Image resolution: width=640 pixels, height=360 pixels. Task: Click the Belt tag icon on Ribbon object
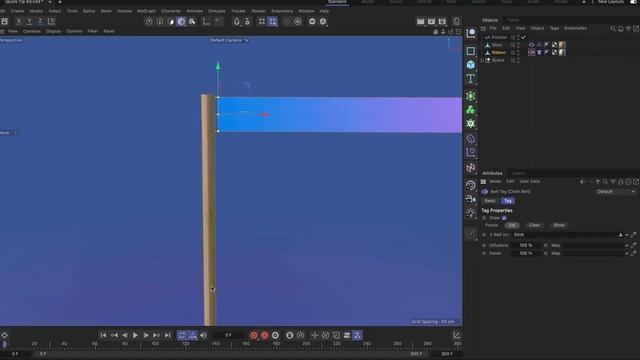[x=531, y=52]
